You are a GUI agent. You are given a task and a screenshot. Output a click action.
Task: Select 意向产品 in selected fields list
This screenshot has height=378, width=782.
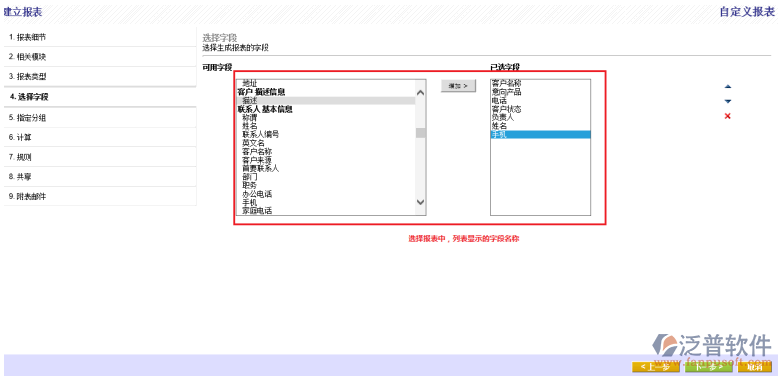pyautogui.click(x=506, y=92)
